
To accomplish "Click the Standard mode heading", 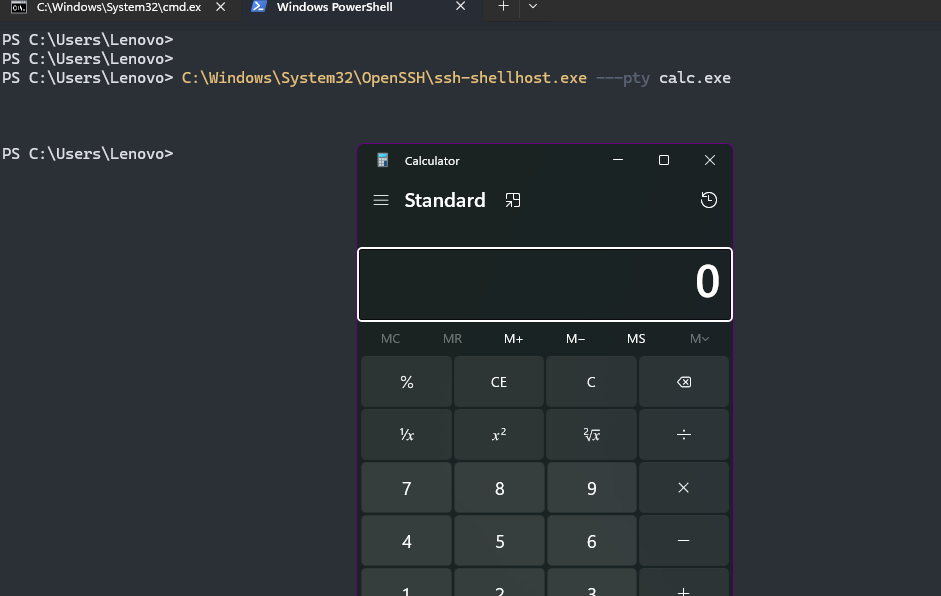I will [x=445, y=200].
